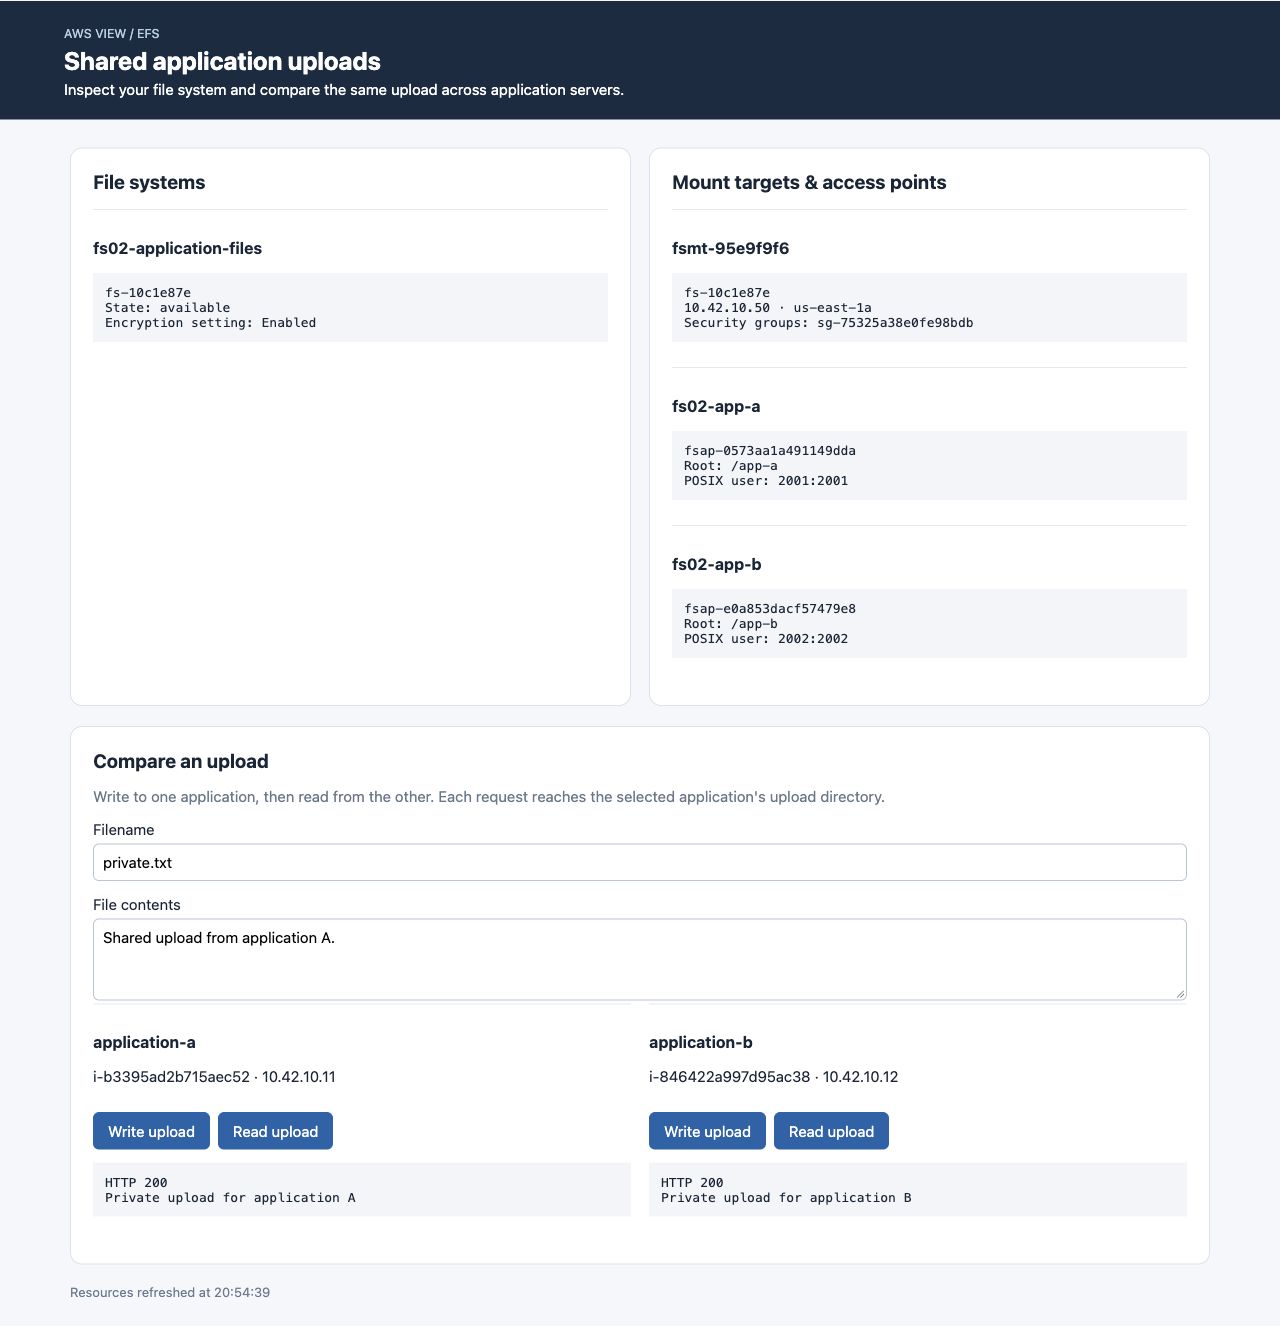The height and width of the screenshot is (1326, 1280).
Task: Click Read upload for application-a
Action: (275, 1131)
